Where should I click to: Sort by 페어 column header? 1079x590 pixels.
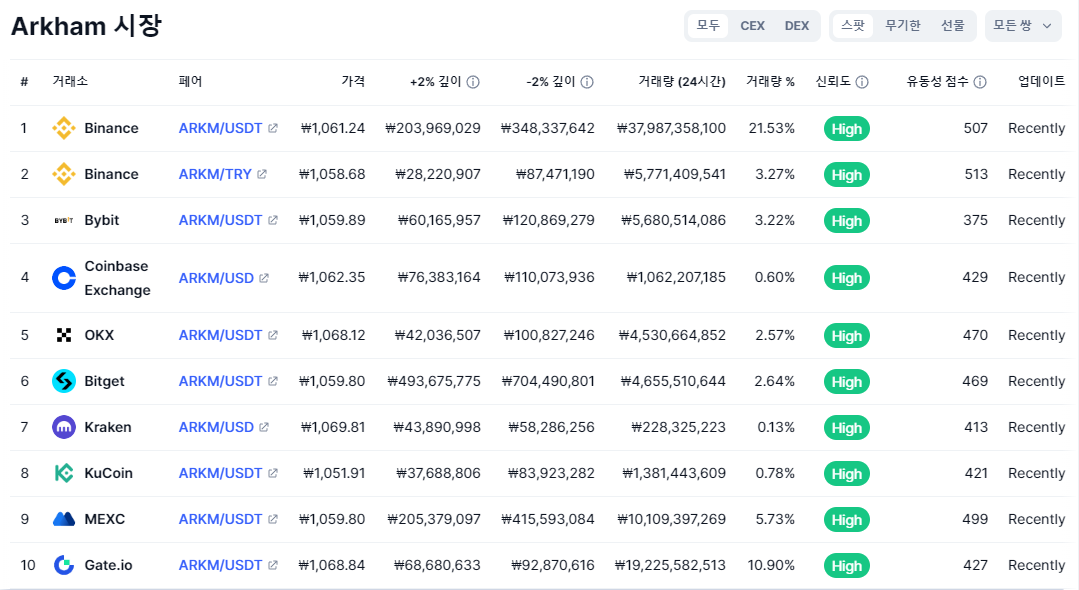tap(191, 81)
